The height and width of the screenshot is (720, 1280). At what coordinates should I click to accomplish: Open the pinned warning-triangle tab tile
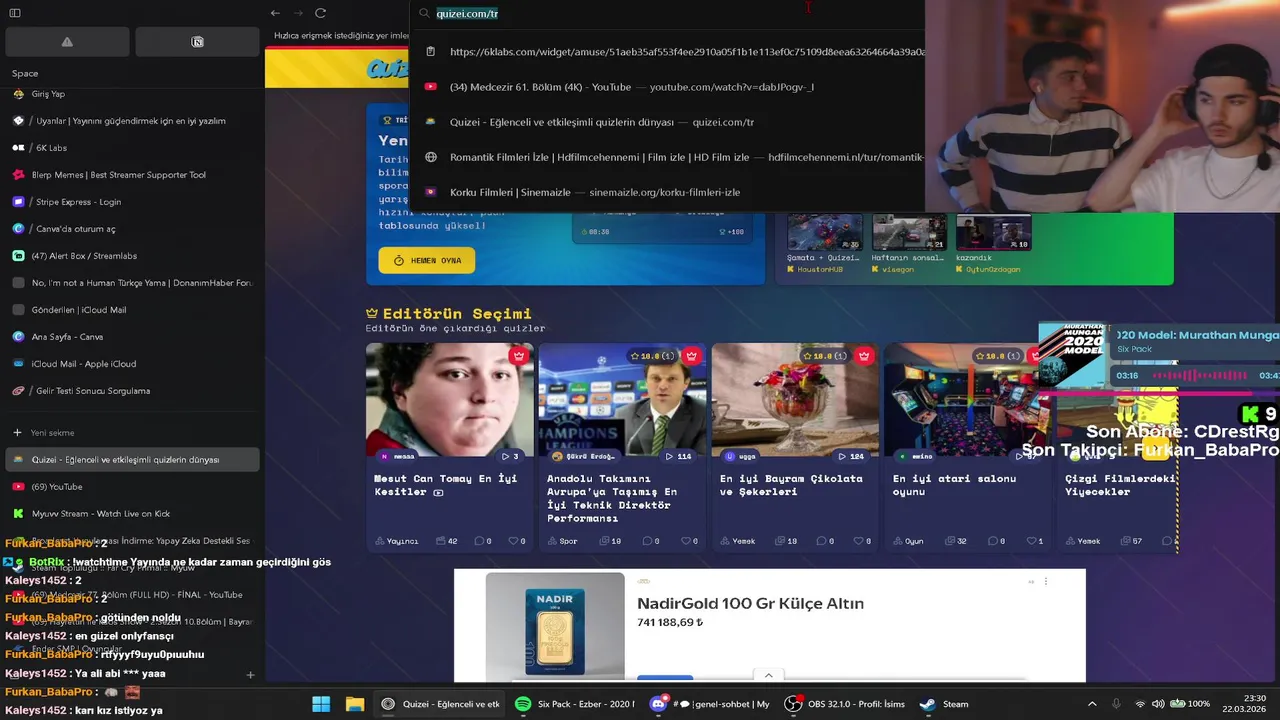(x=67, y=42)
